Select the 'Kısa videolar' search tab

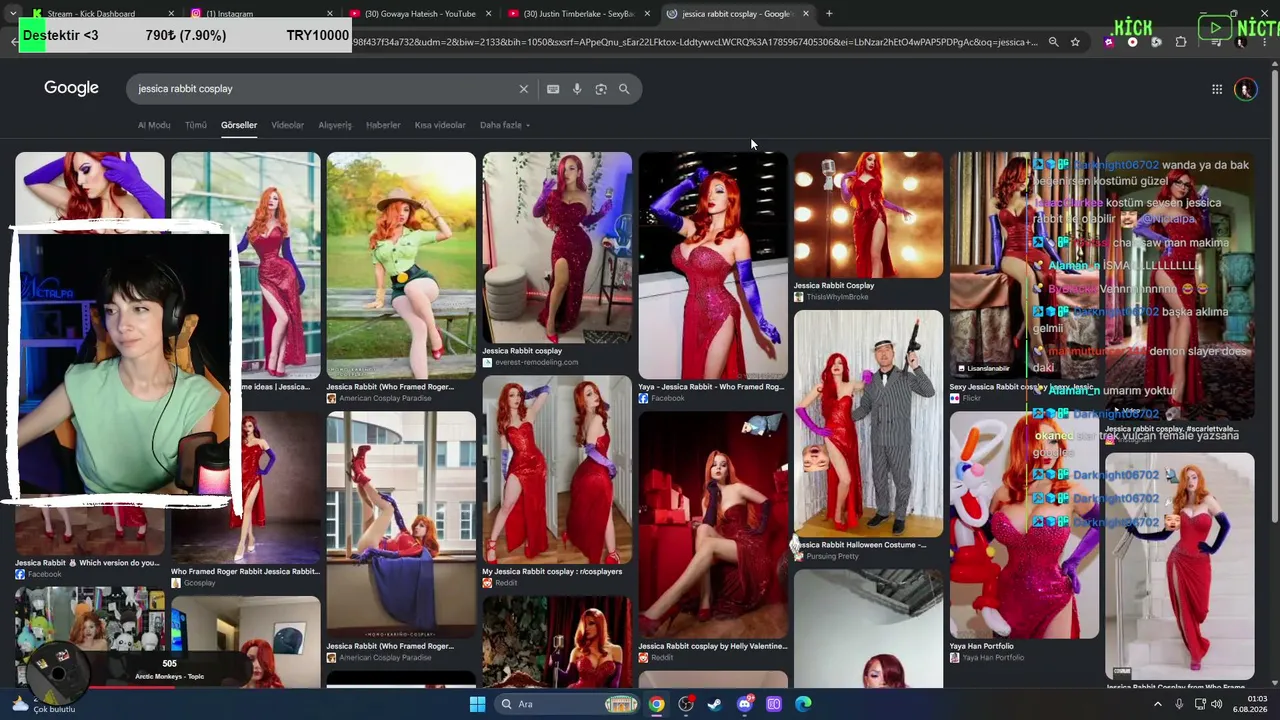[440, 125]
